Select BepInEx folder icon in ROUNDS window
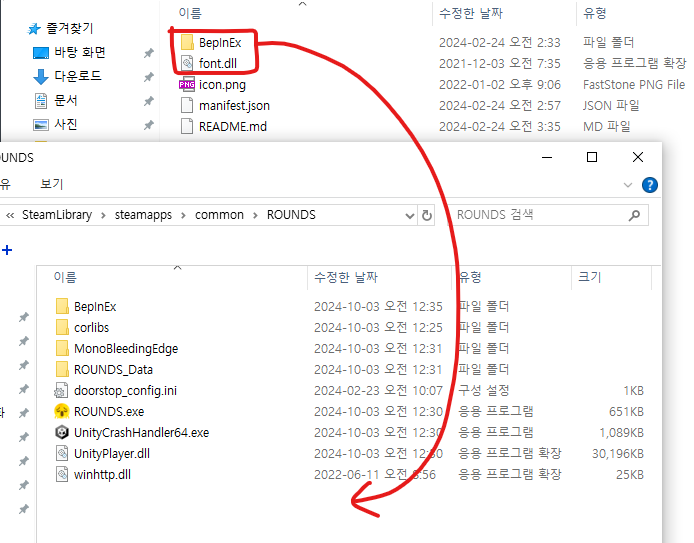This screenshot has height=543, width=694. click(x=62, y=306)
